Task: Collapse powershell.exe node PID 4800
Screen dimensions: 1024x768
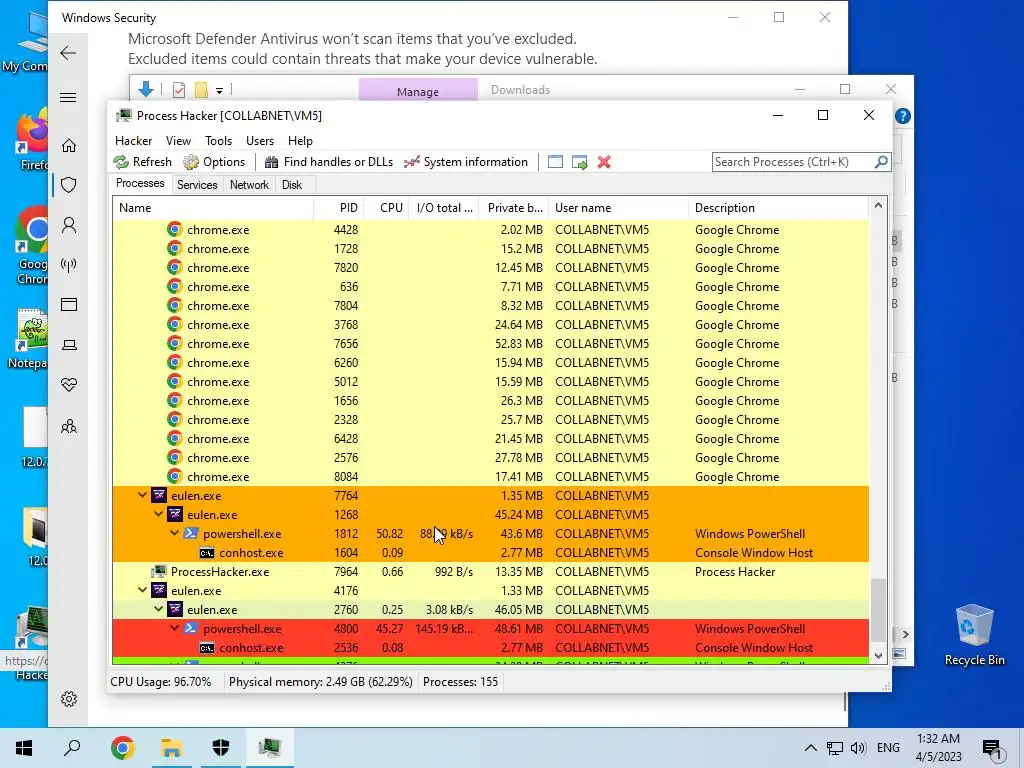Action: [174, 628]
